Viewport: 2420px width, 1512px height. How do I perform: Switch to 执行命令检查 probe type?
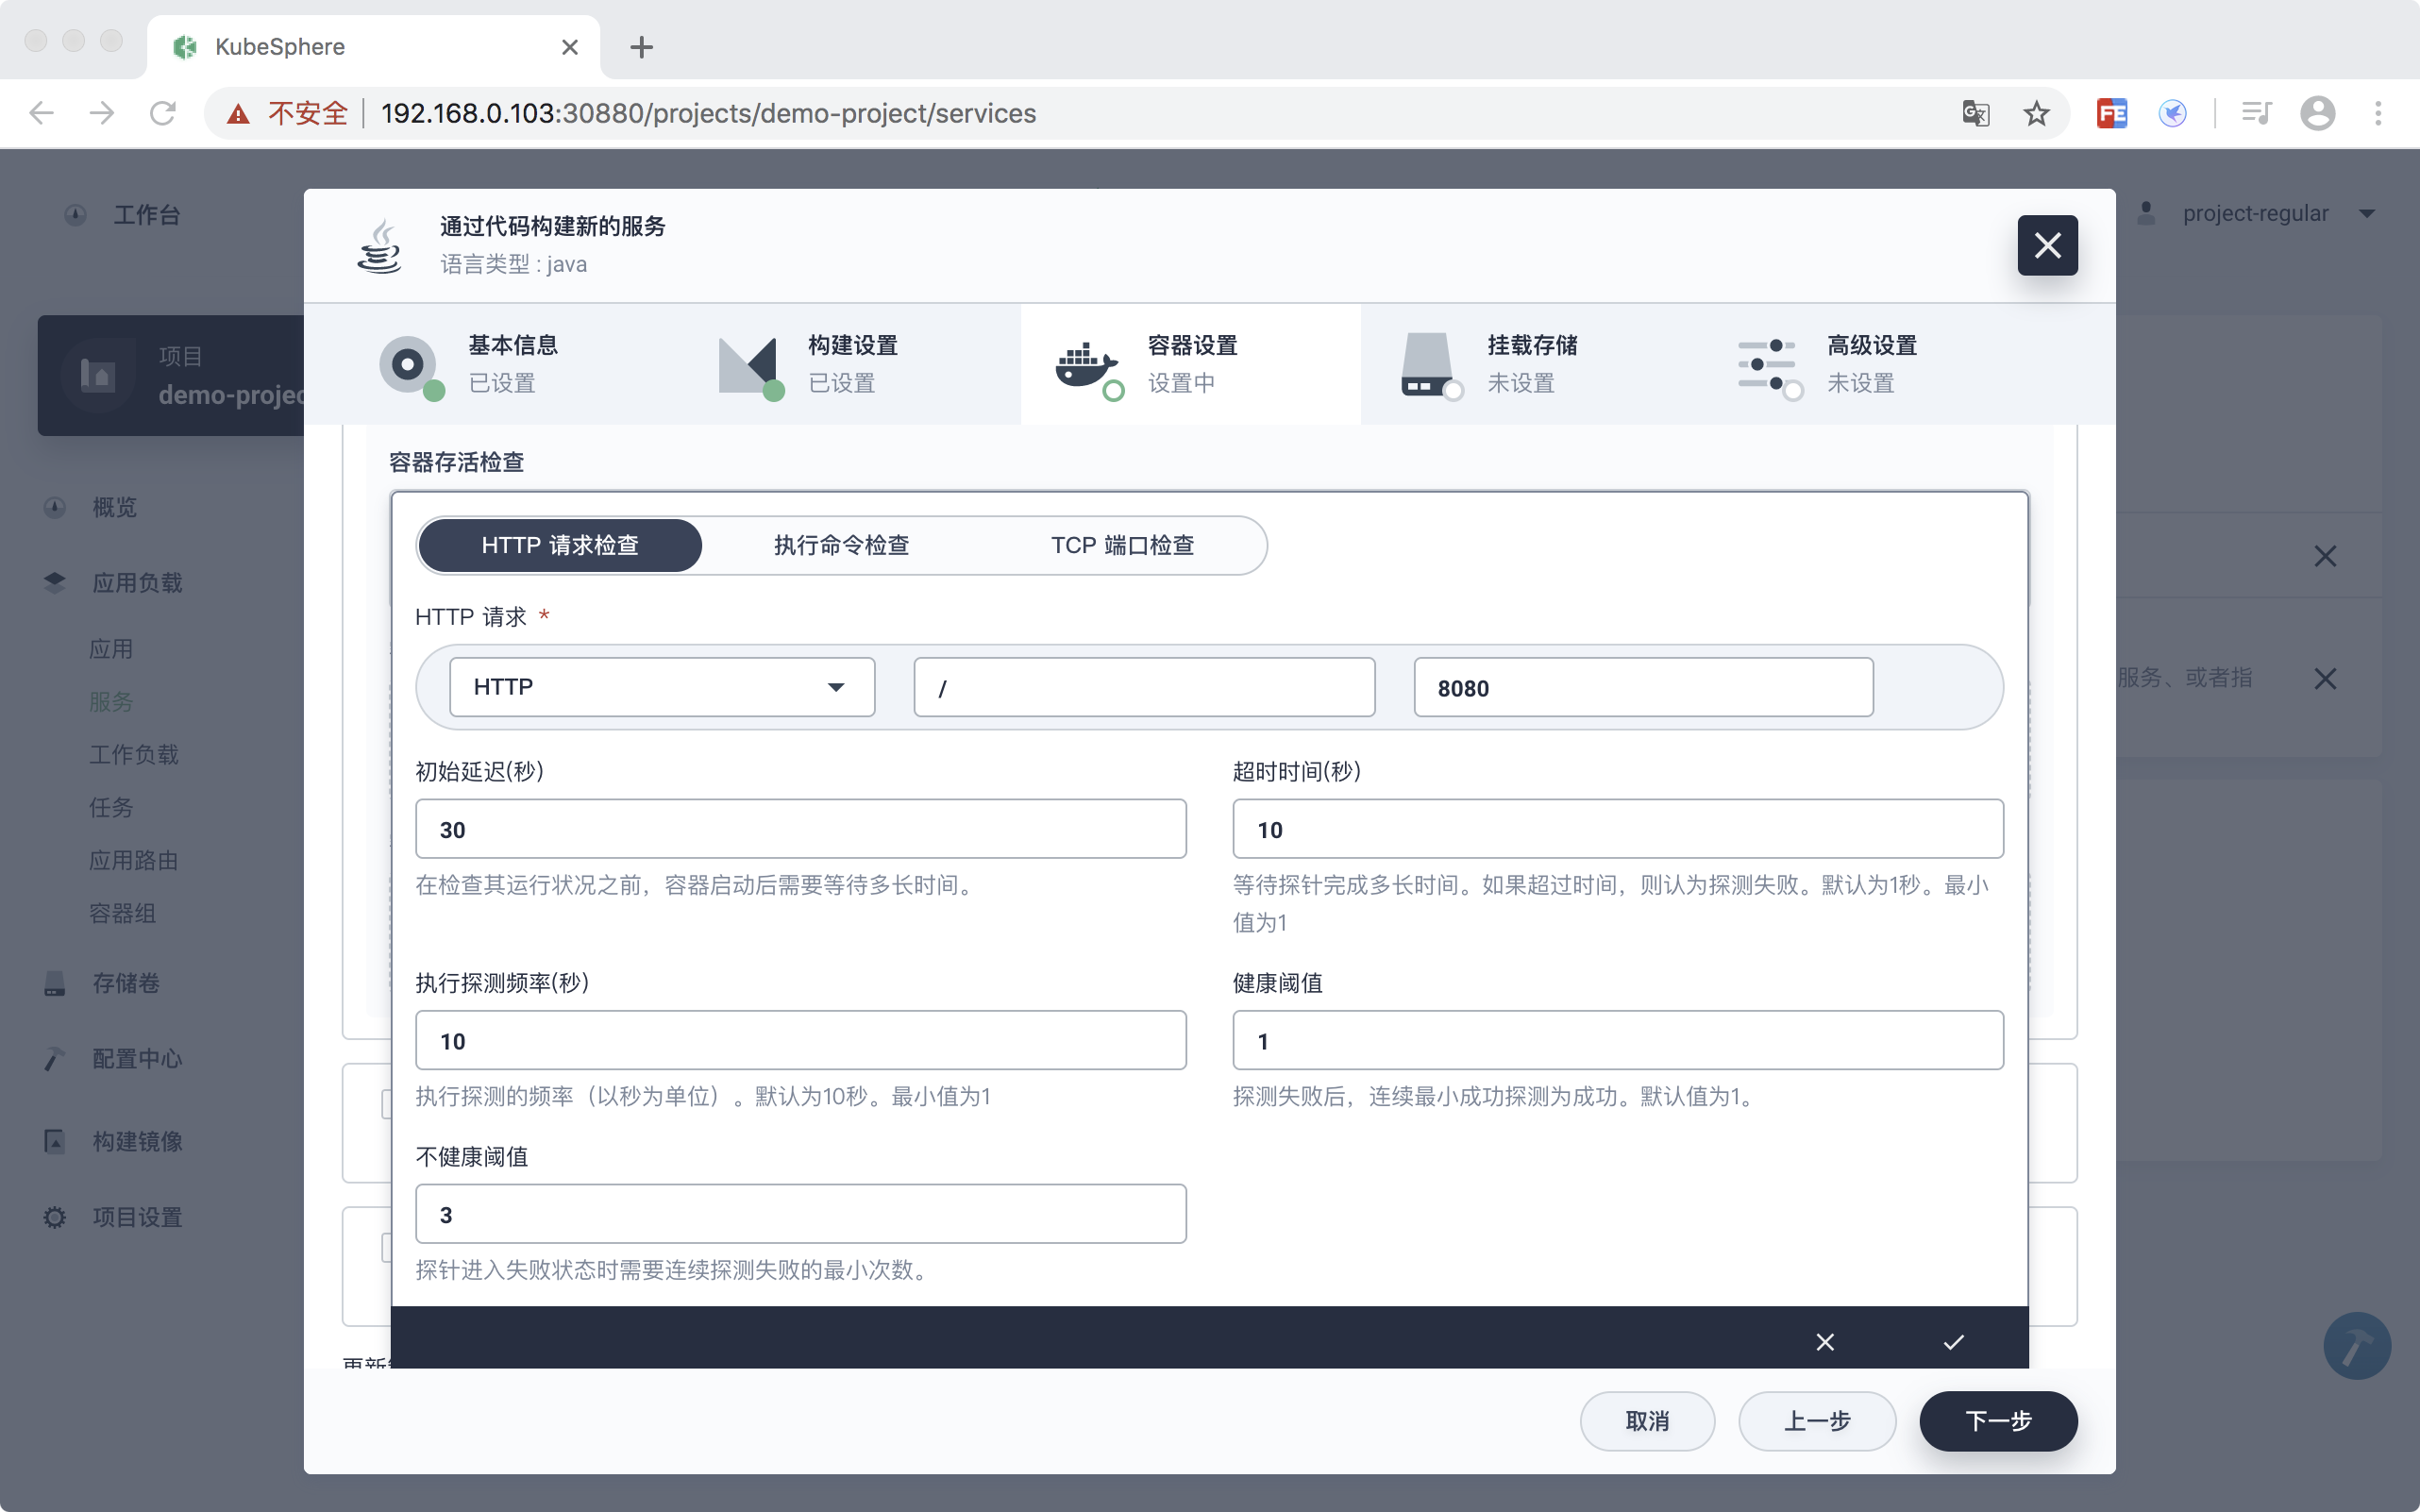pyautogui.click(x=841, y=545)
